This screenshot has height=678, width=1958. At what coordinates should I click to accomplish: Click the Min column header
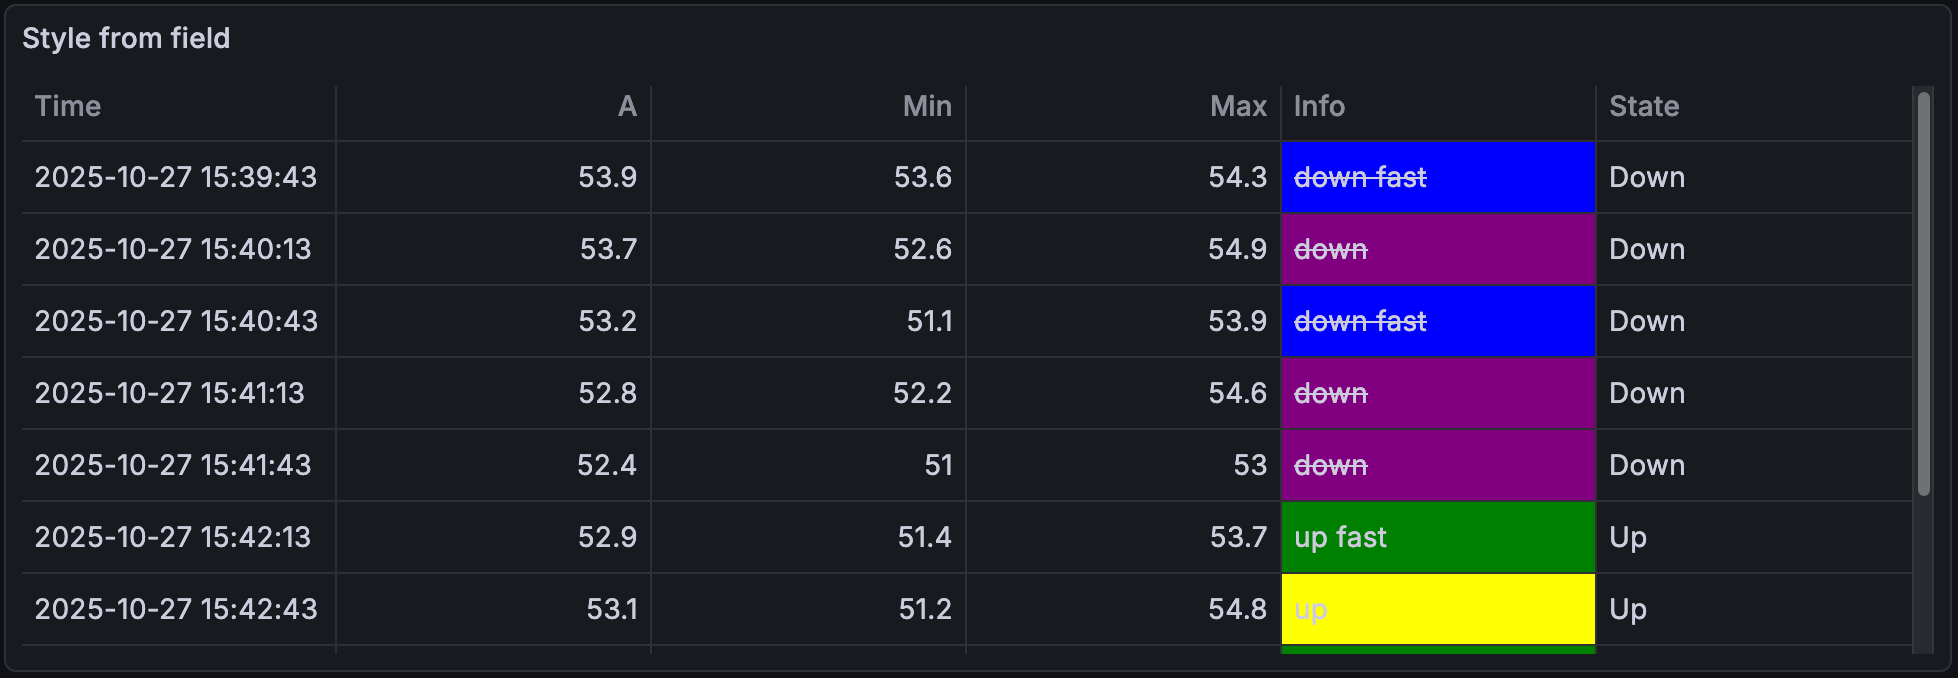[x=926, y=107]
